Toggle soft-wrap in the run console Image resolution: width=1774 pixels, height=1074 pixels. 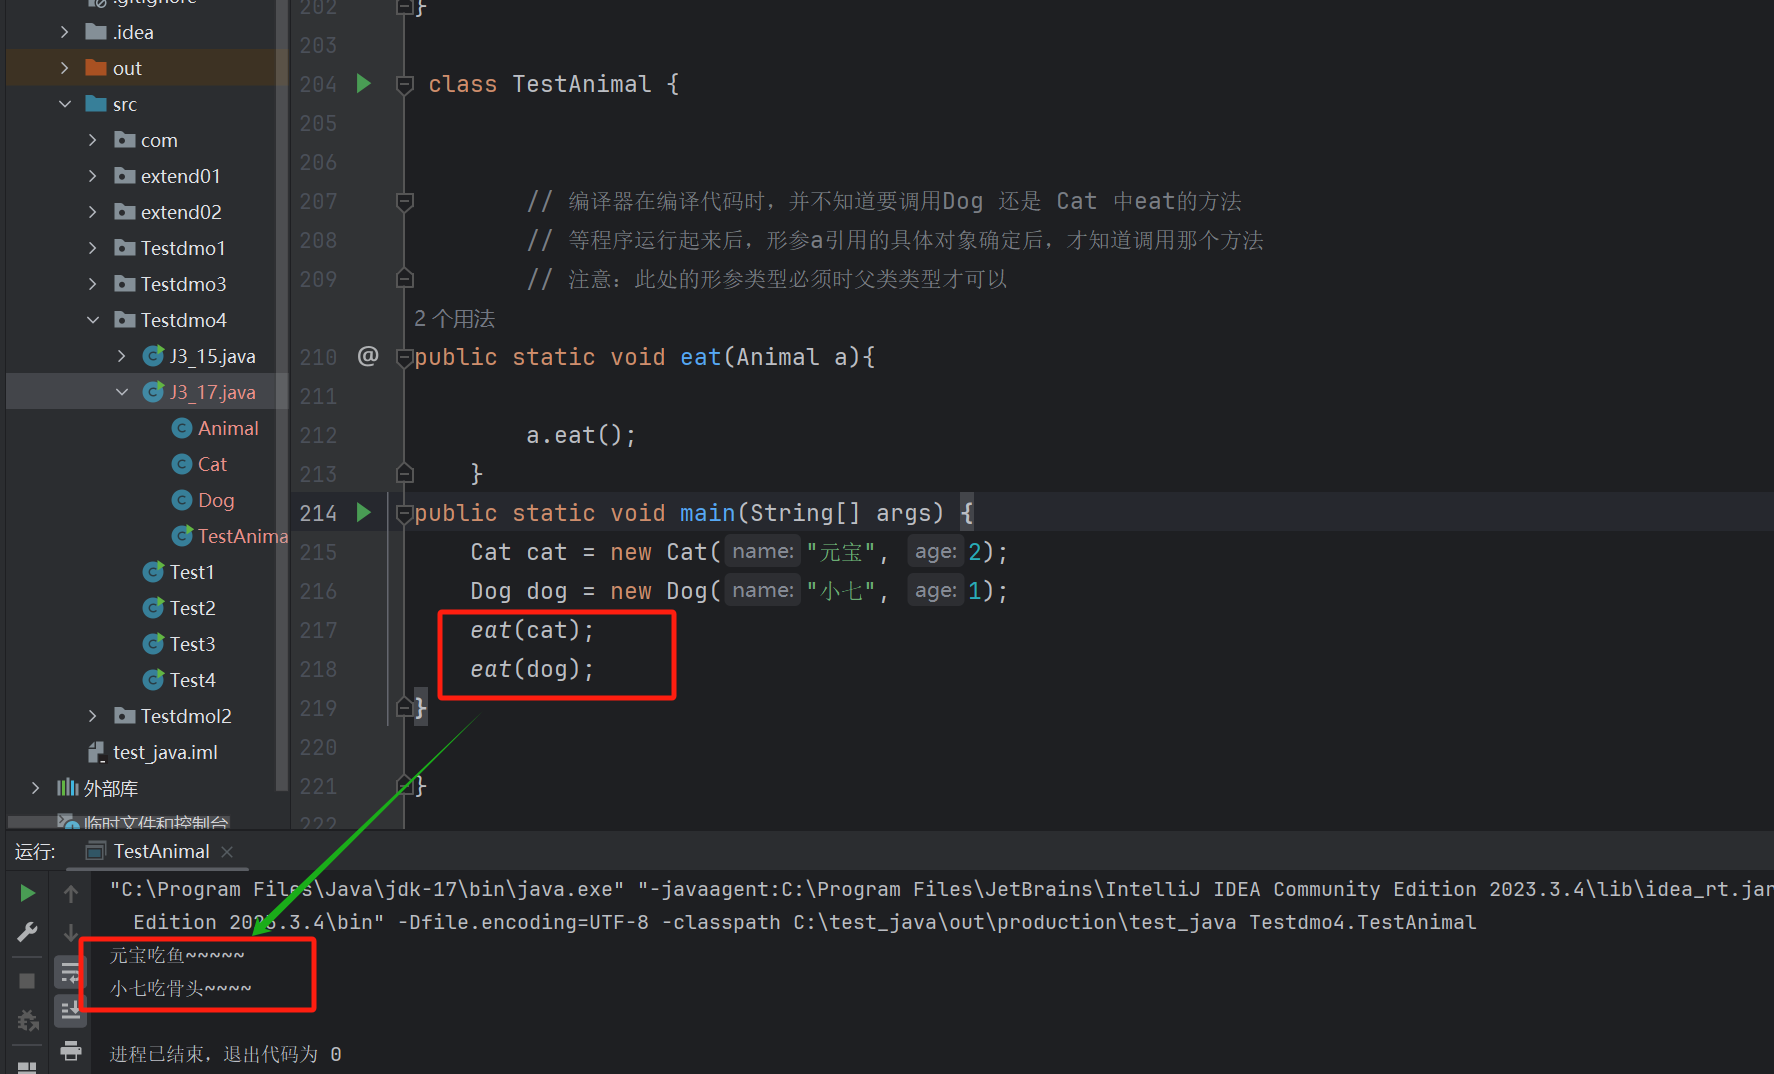point(70,972)
